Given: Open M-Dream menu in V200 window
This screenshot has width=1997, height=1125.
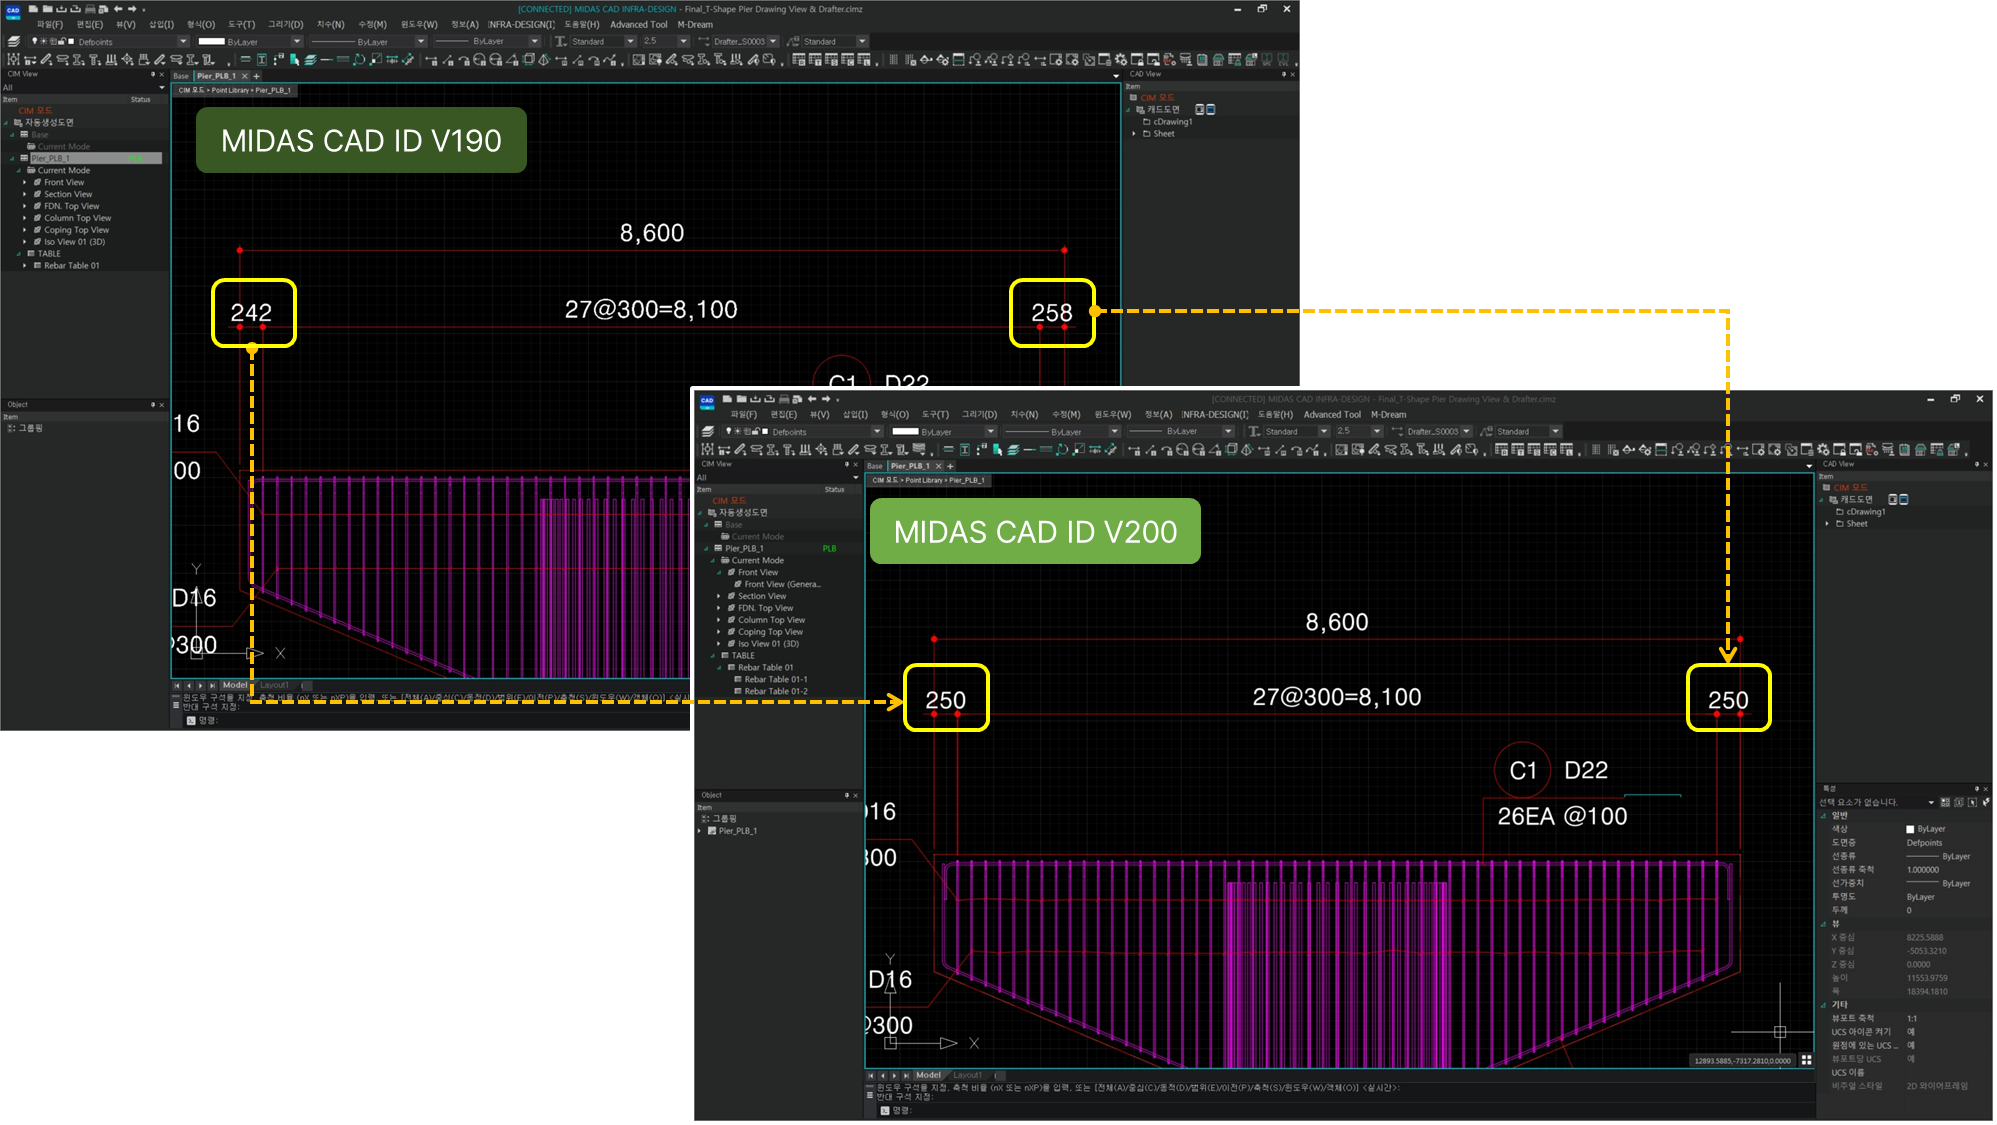Looking at the screenshot, I should (1389, 414).
